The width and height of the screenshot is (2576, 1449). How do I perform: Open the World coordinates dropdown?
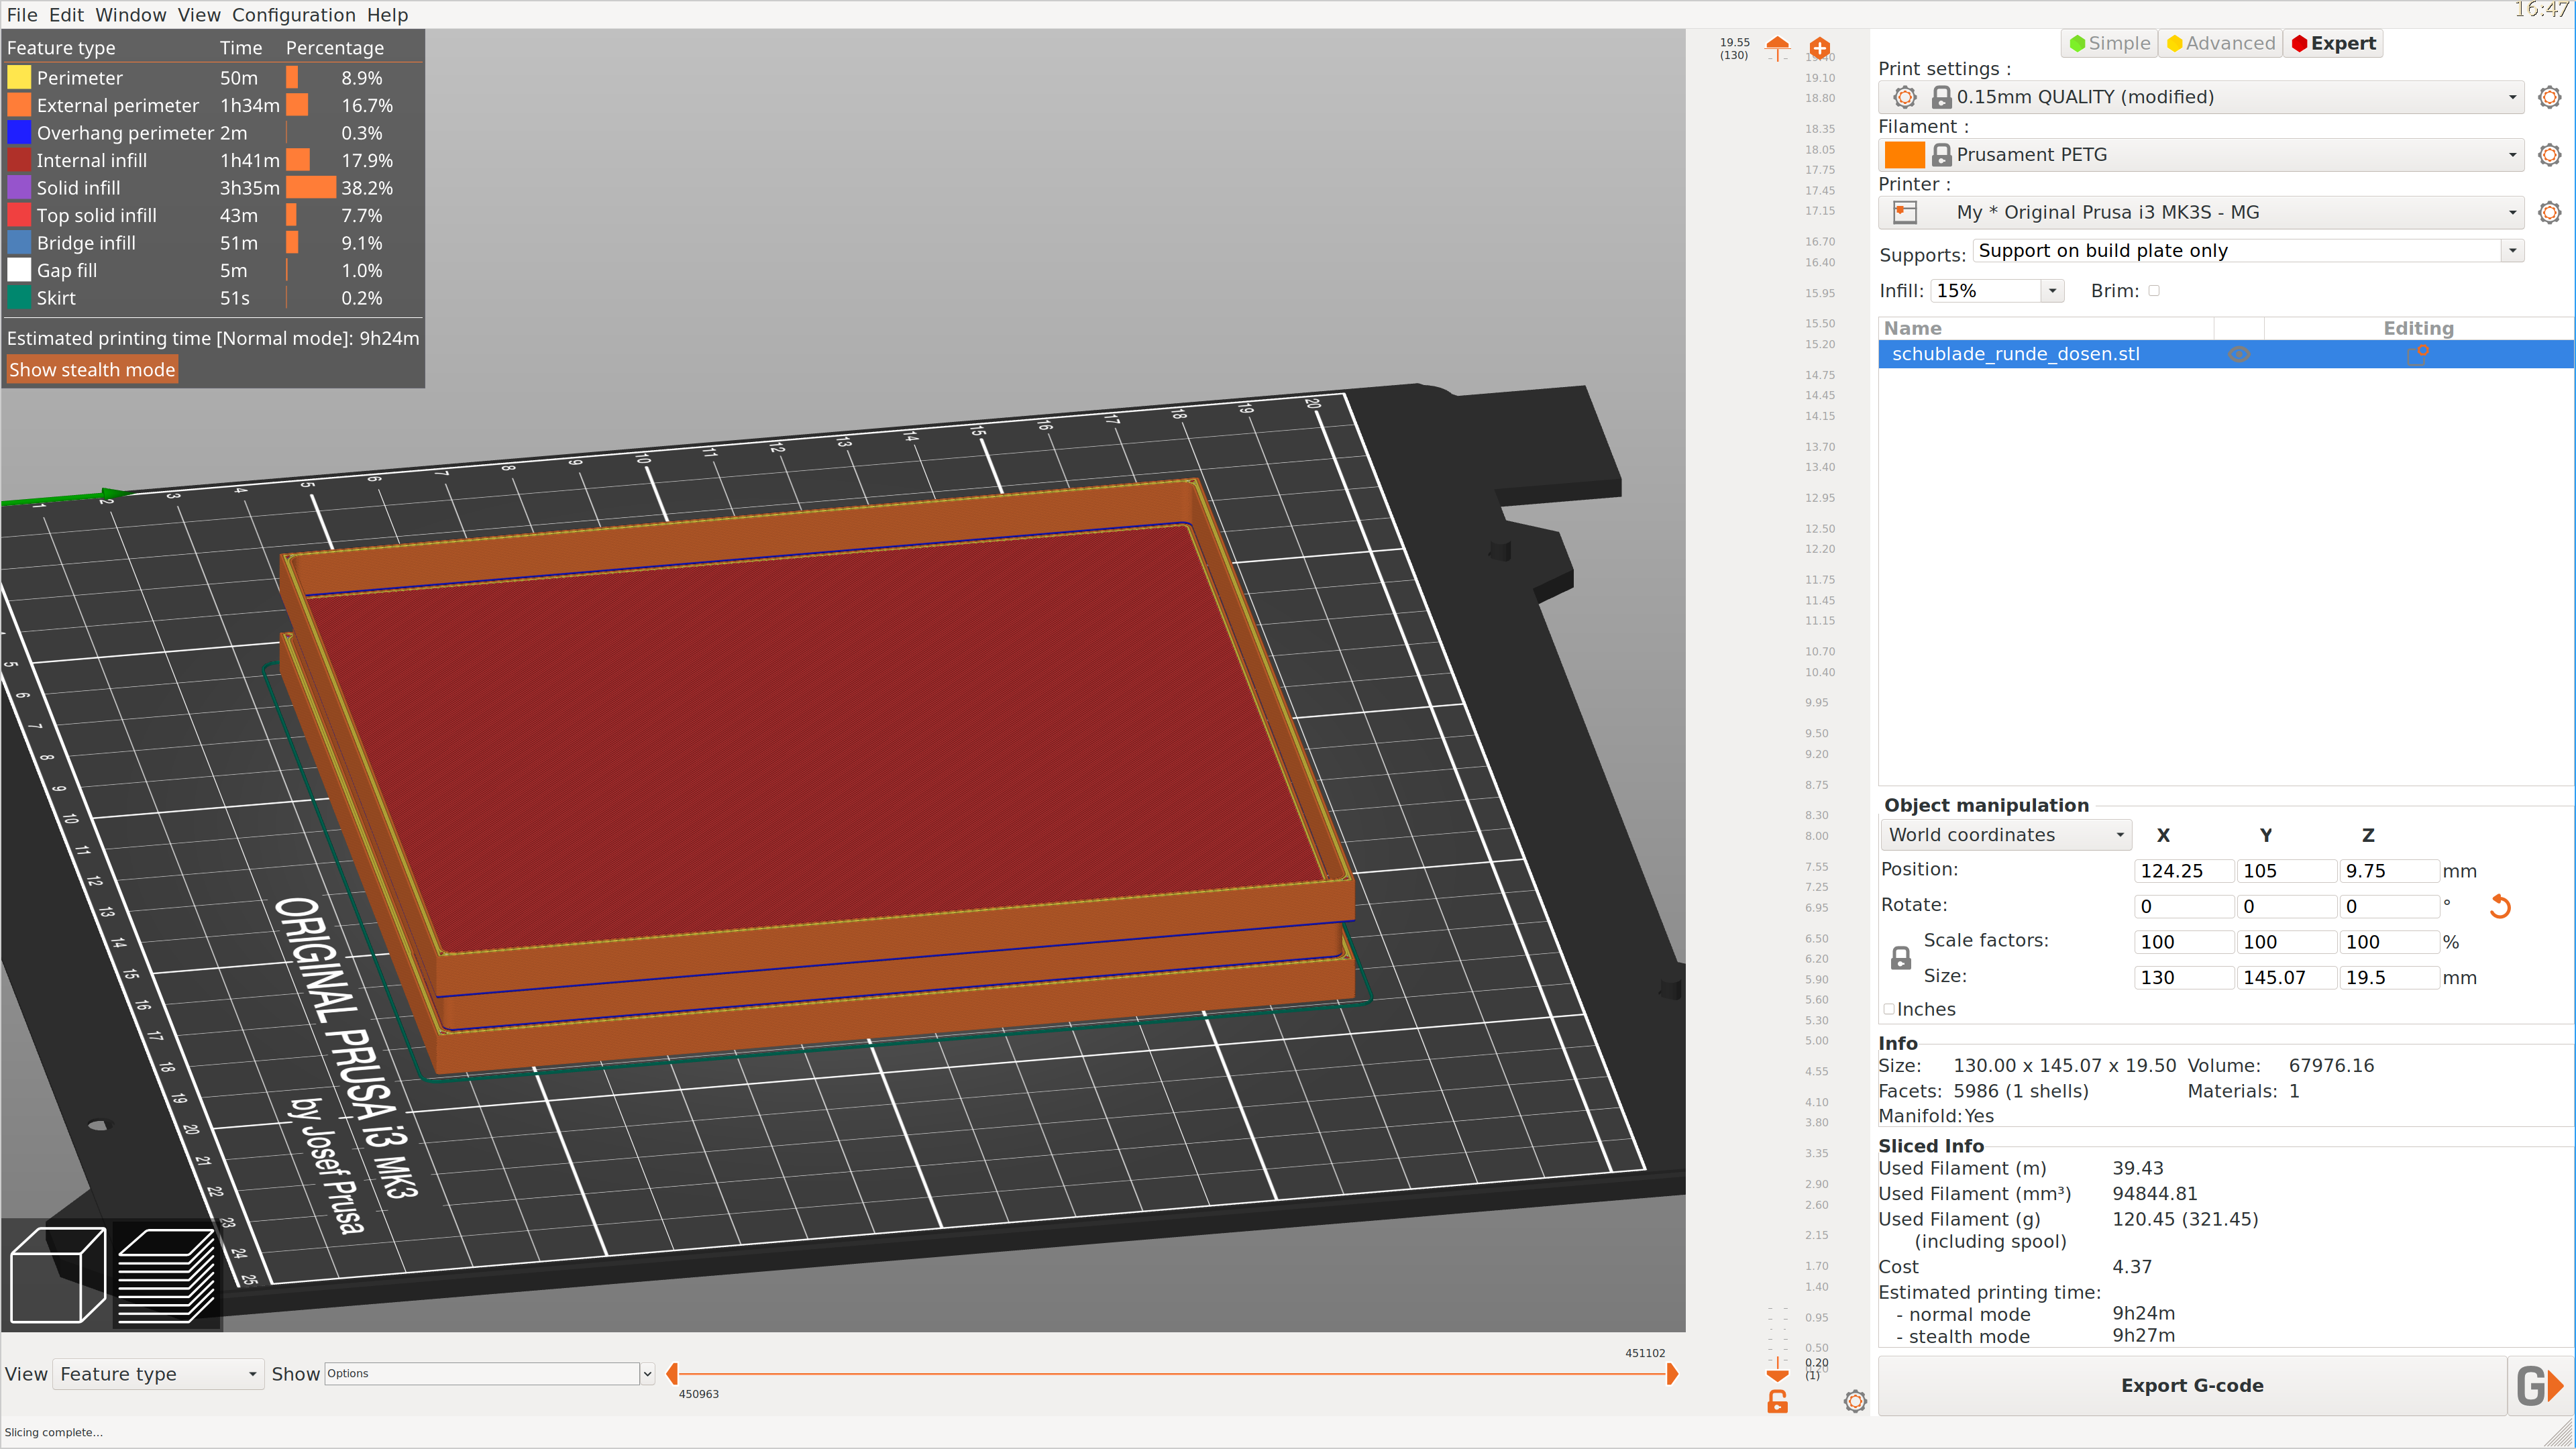pos(2007,835)
